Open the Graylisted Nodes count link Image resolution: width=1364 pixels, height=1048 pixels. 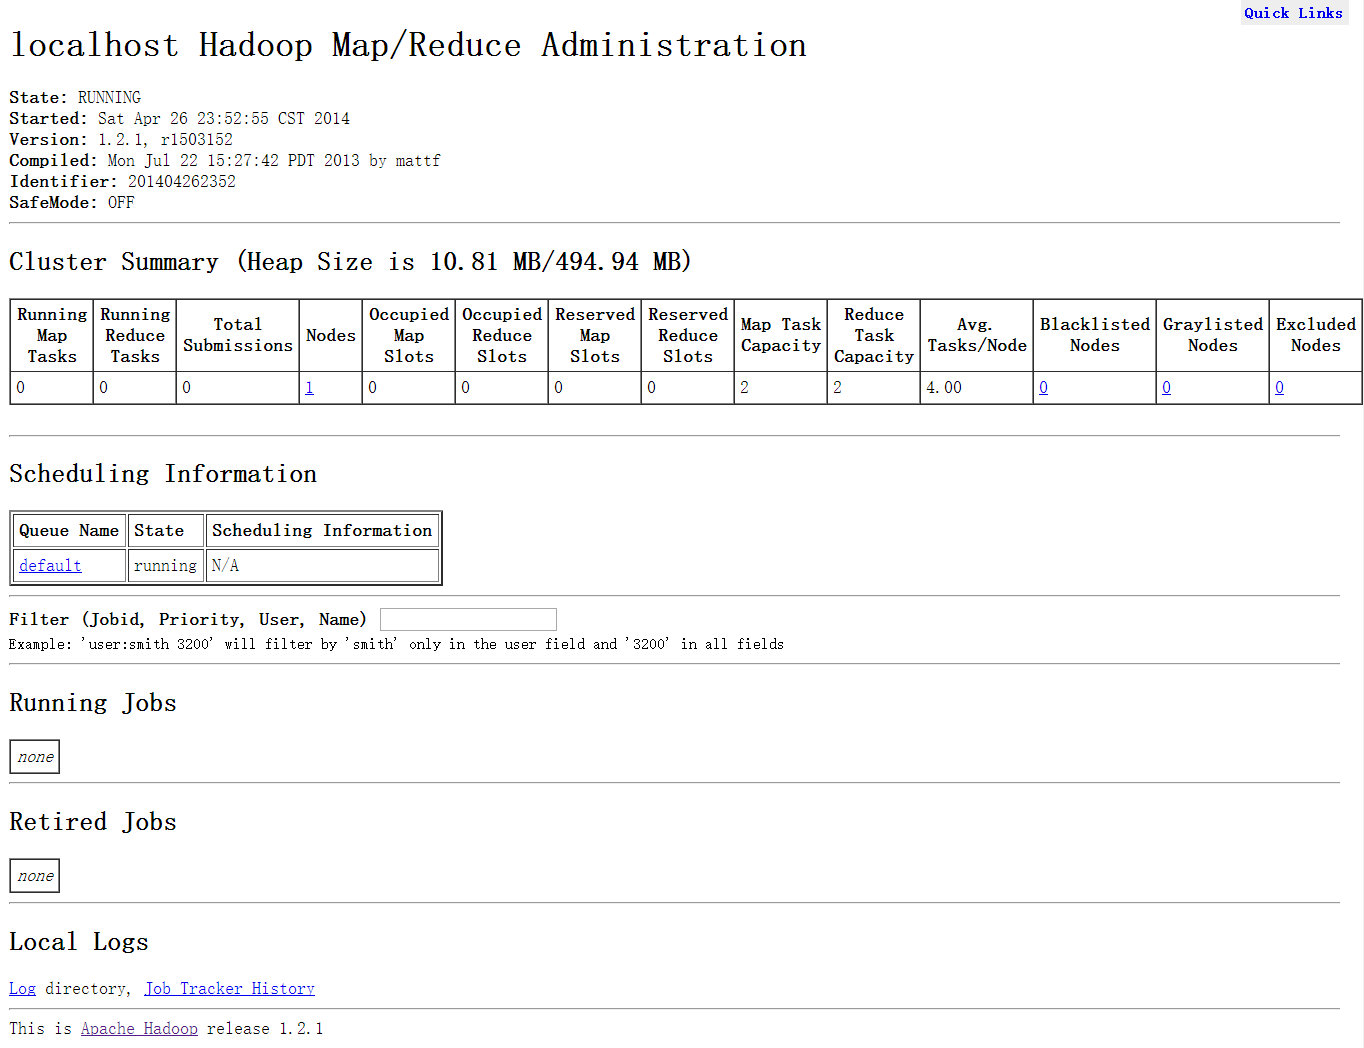pyautogui.click(x=1166, y=388)
